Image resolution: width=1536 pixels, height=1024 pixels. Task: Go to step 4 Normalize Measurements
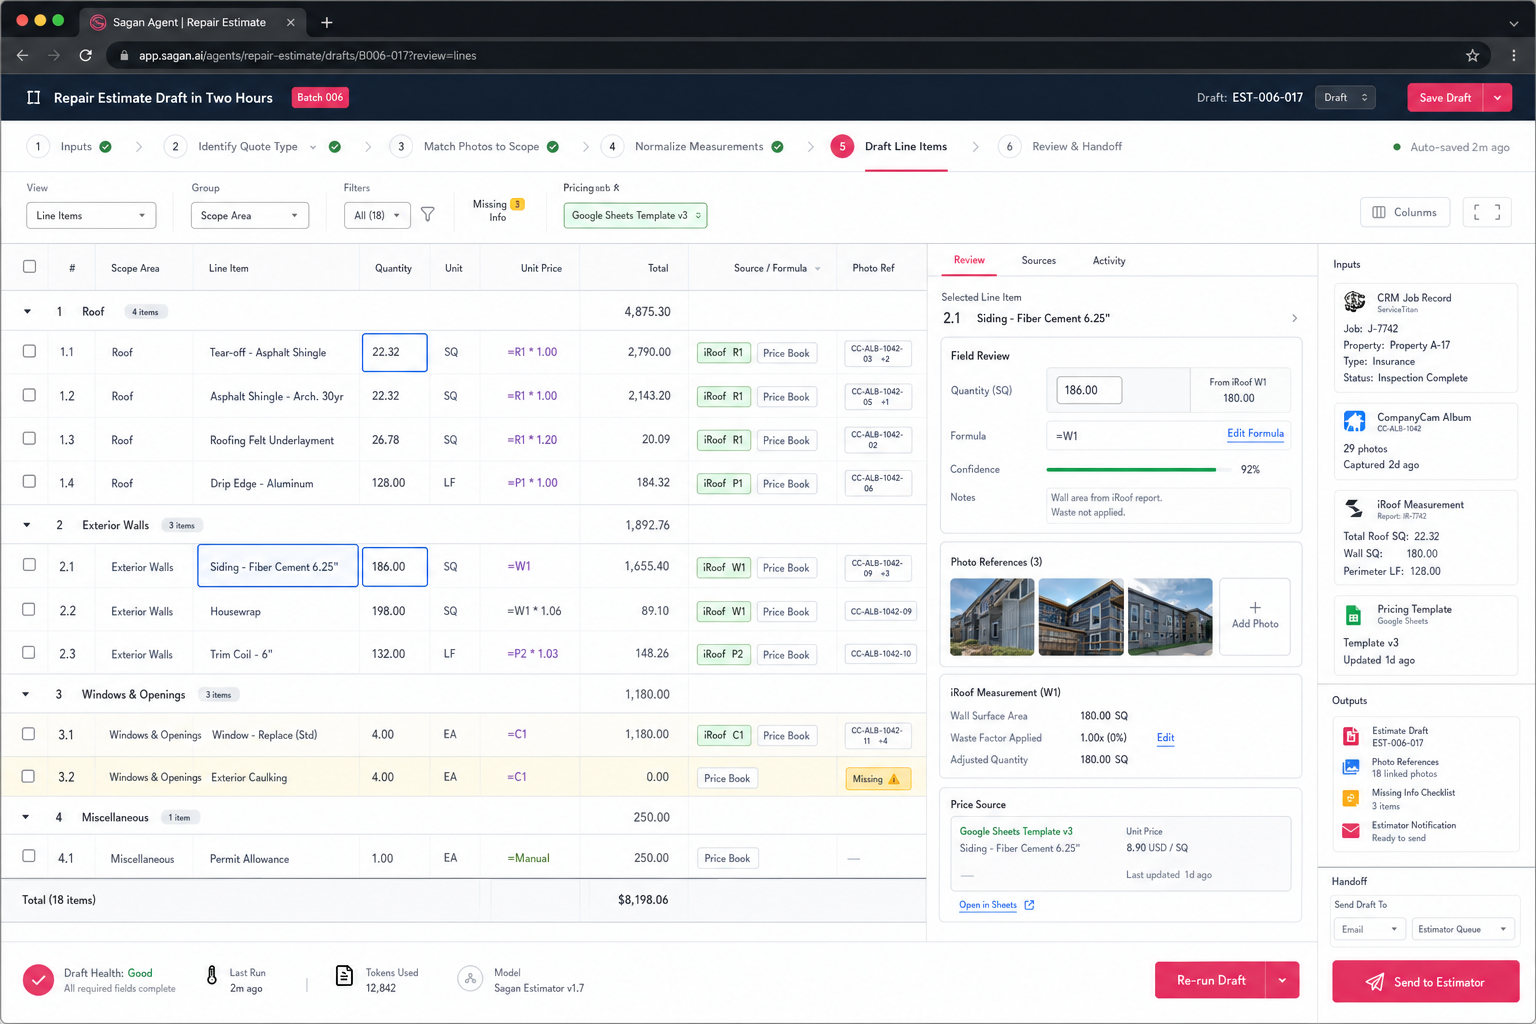tap(692, 146)
